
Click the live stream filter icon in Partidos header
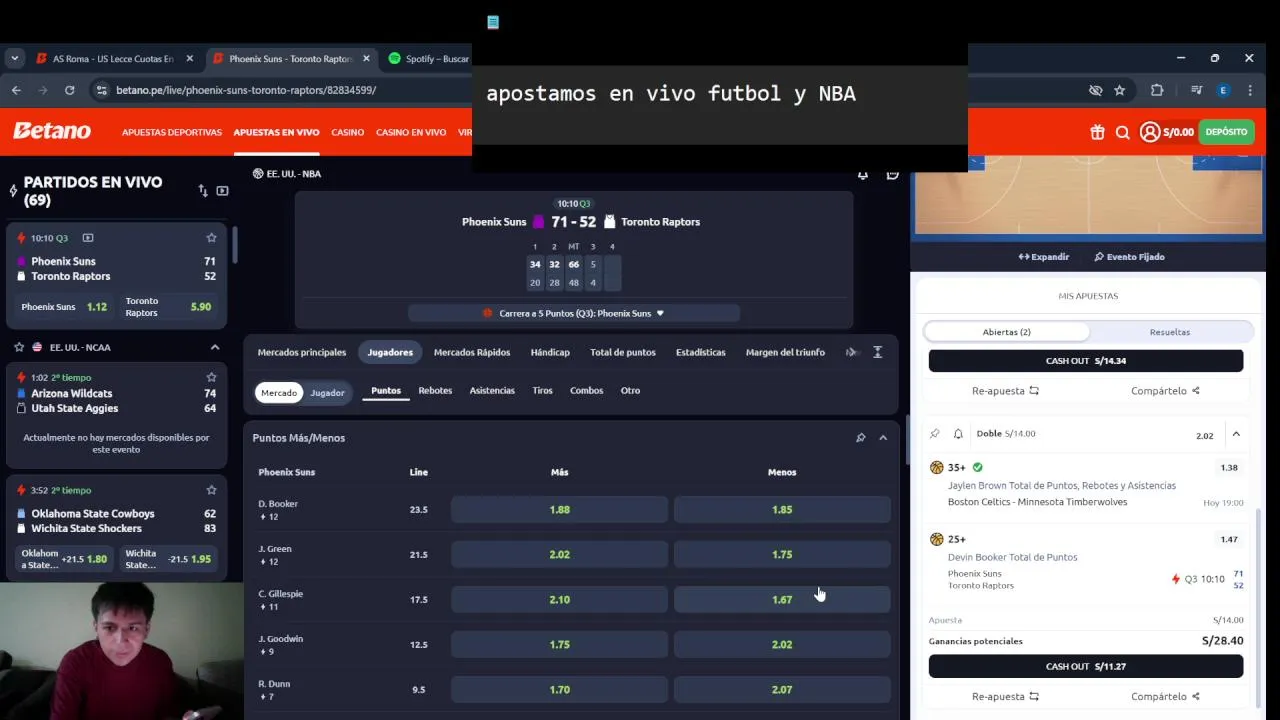click(x=222, y=190)
